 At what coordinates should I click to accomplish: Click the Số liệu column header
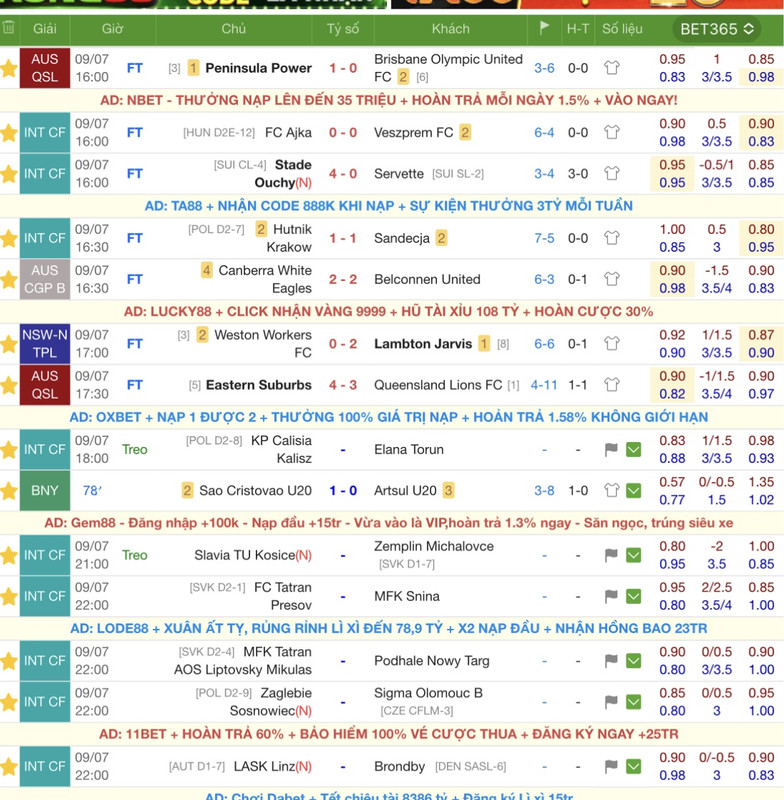622,29
